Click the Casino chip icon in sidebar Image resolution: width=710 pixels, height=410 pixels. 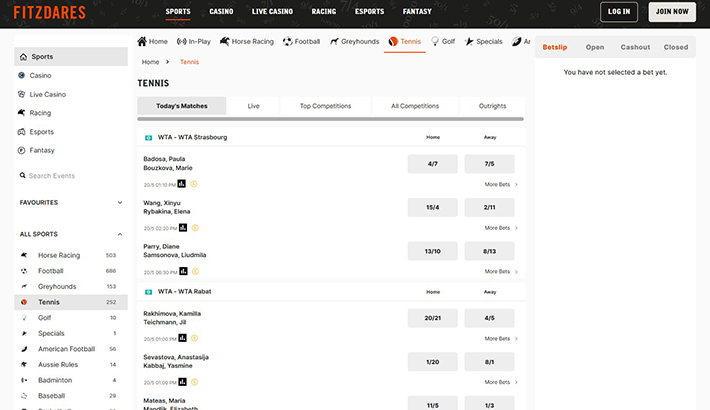pos(21,75)
